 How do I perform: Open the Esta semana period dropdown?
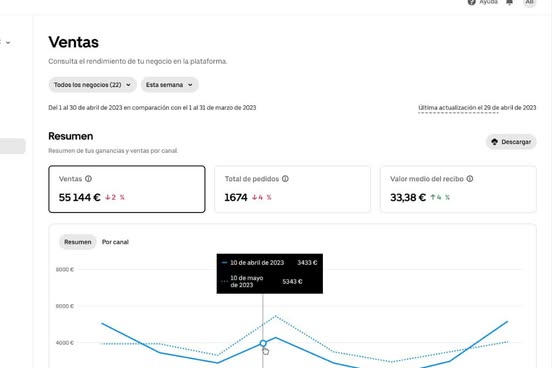170,85
